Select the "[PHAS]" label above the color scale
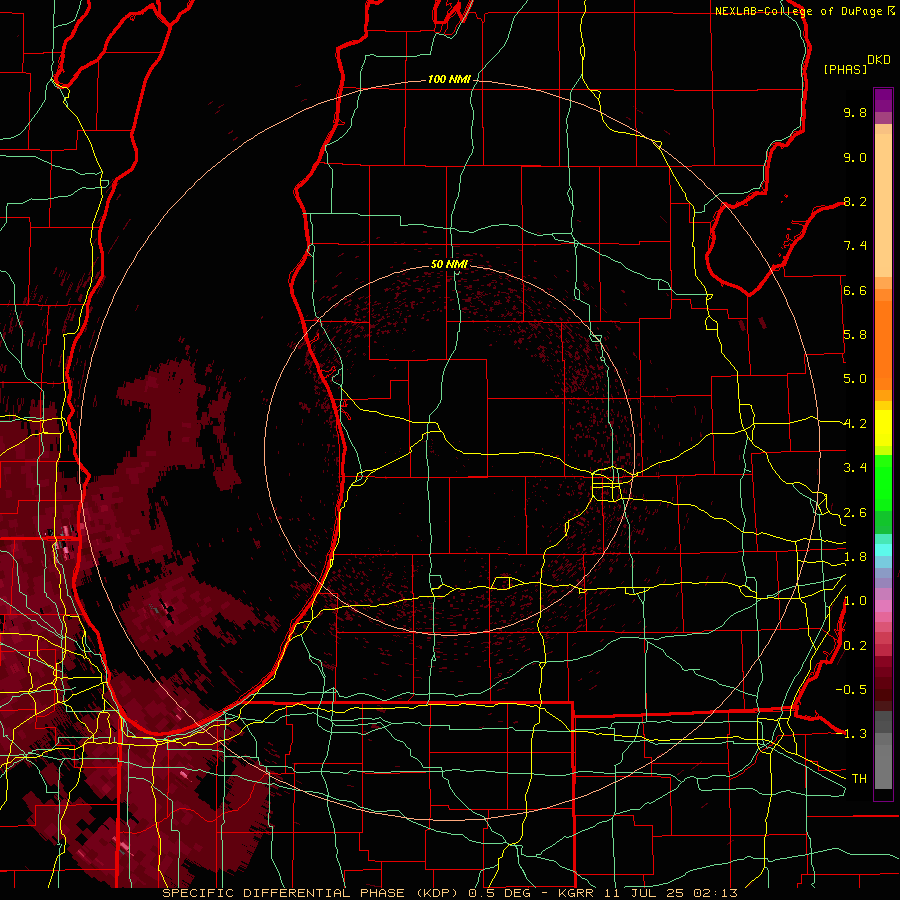 (845, 70)
